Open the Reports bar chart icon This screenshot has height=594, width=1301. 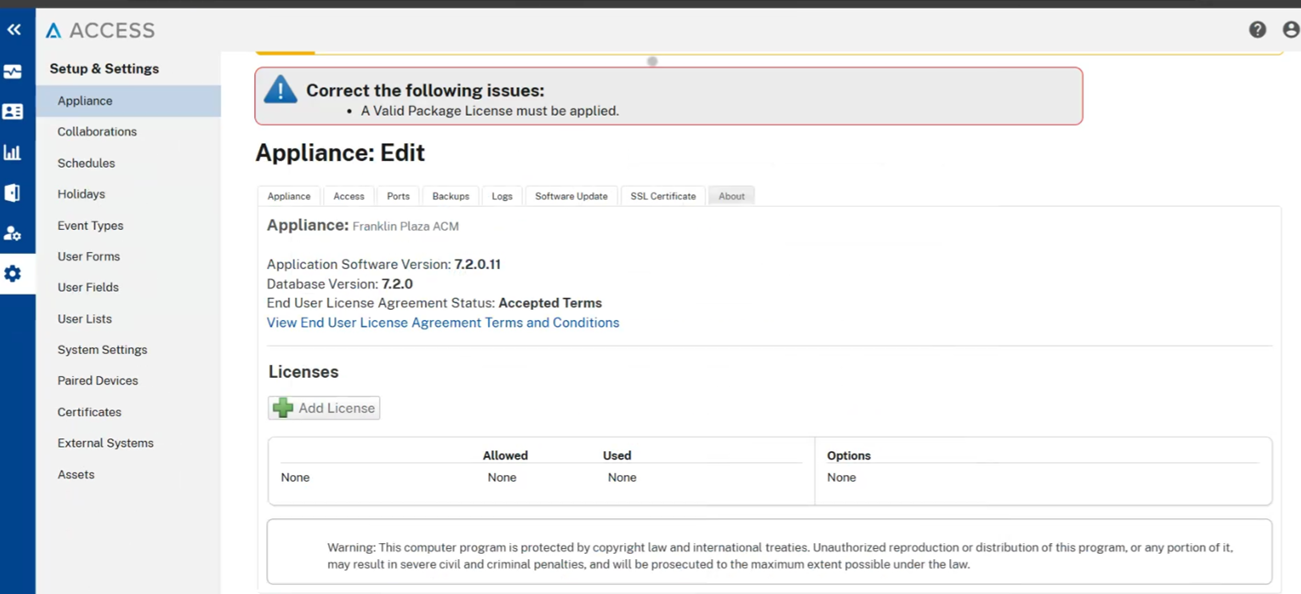point(12,152)
